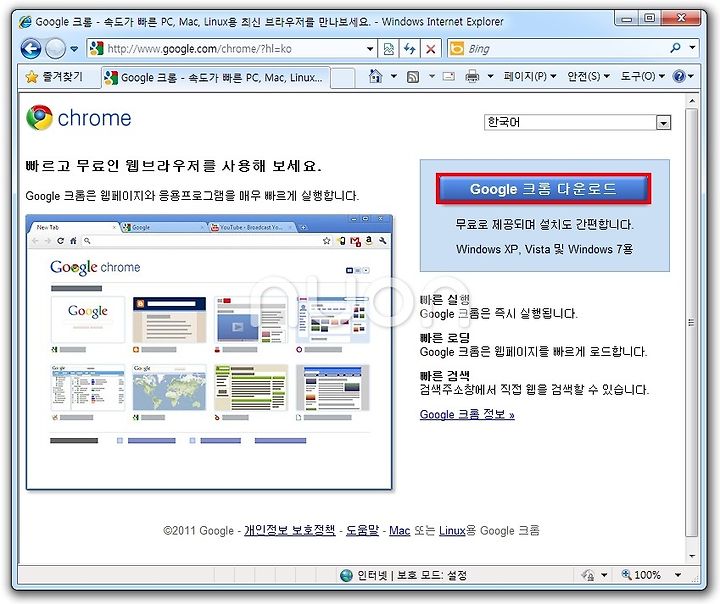Click the IE logo in title bar
The image size is (720, 604).
pyautogui.click(x=25, y=22)
